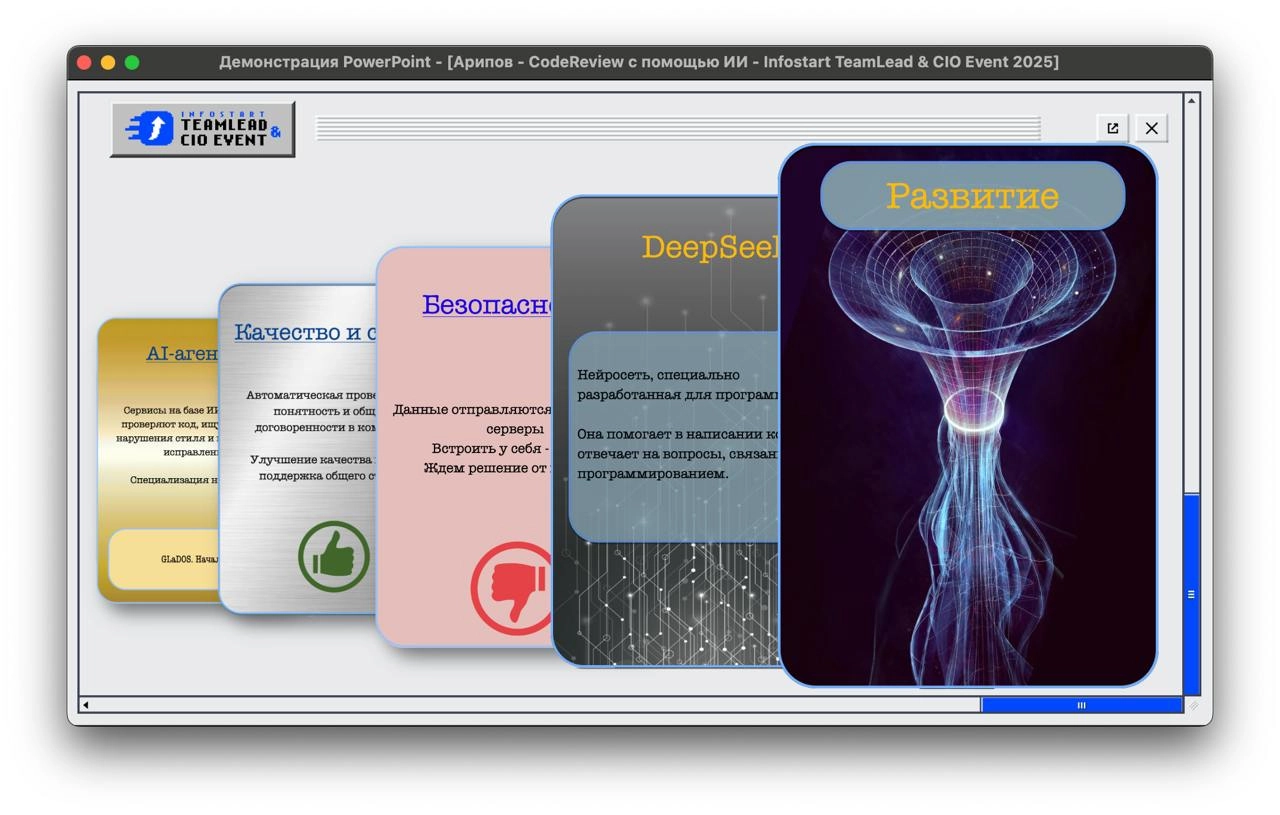
Task: Open the silver Качество card heading link
Action: (x=305, y=332)
